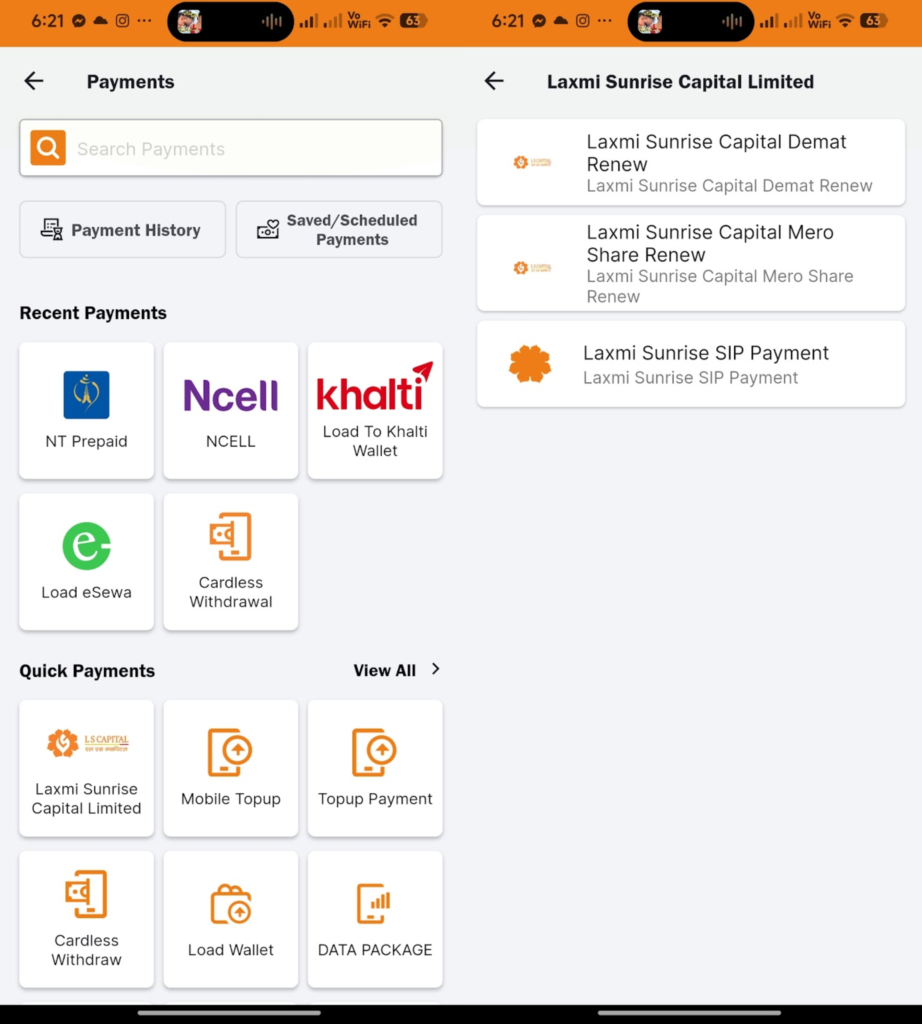Tap gesture navigation bar on left screen
922x1024 pixels.
coord(229,1013)
